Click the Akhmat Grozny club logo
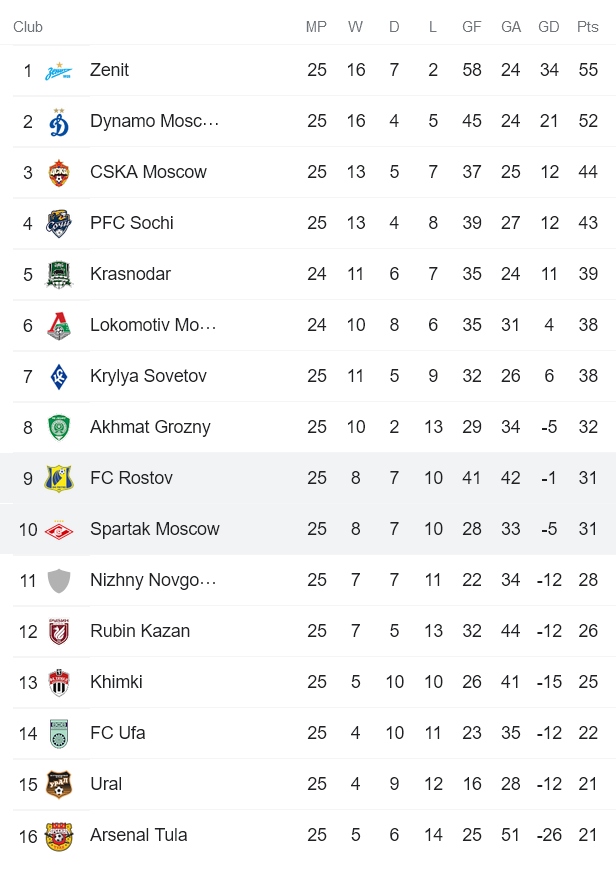Screen dimensions: 616x875 [x=57, y=427]
